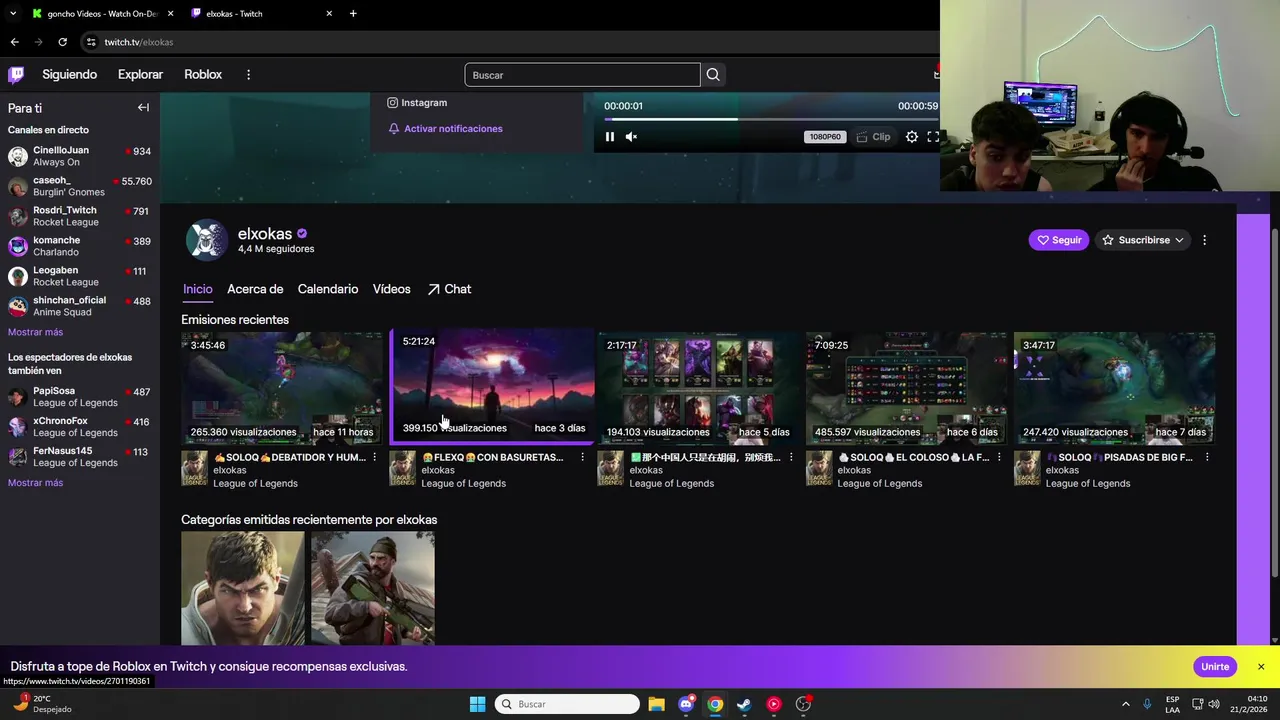Image resolution: width=1280 pixels, height=720 pixels.
Task: Open Steam from the taskbar
Action: 744,704
